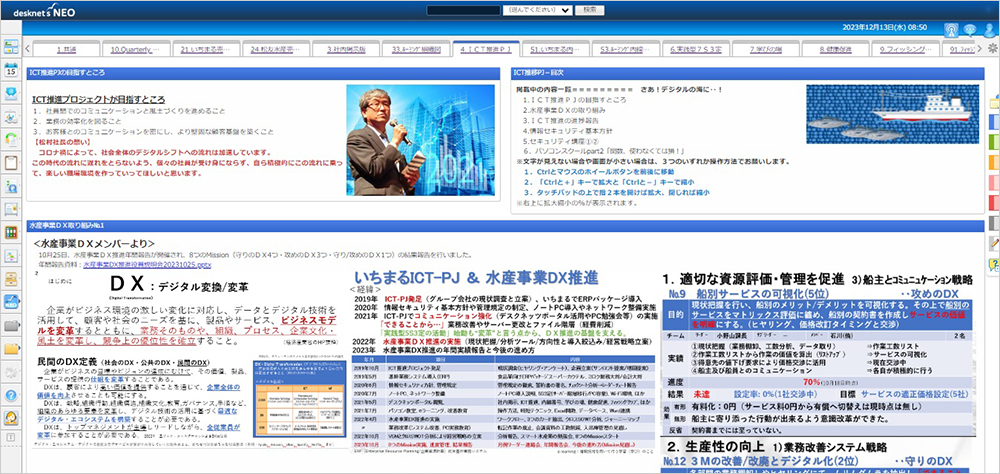Click the ICT推進PJ－目次 panel header
The image size is (1000, 474).
coord(747,73)
